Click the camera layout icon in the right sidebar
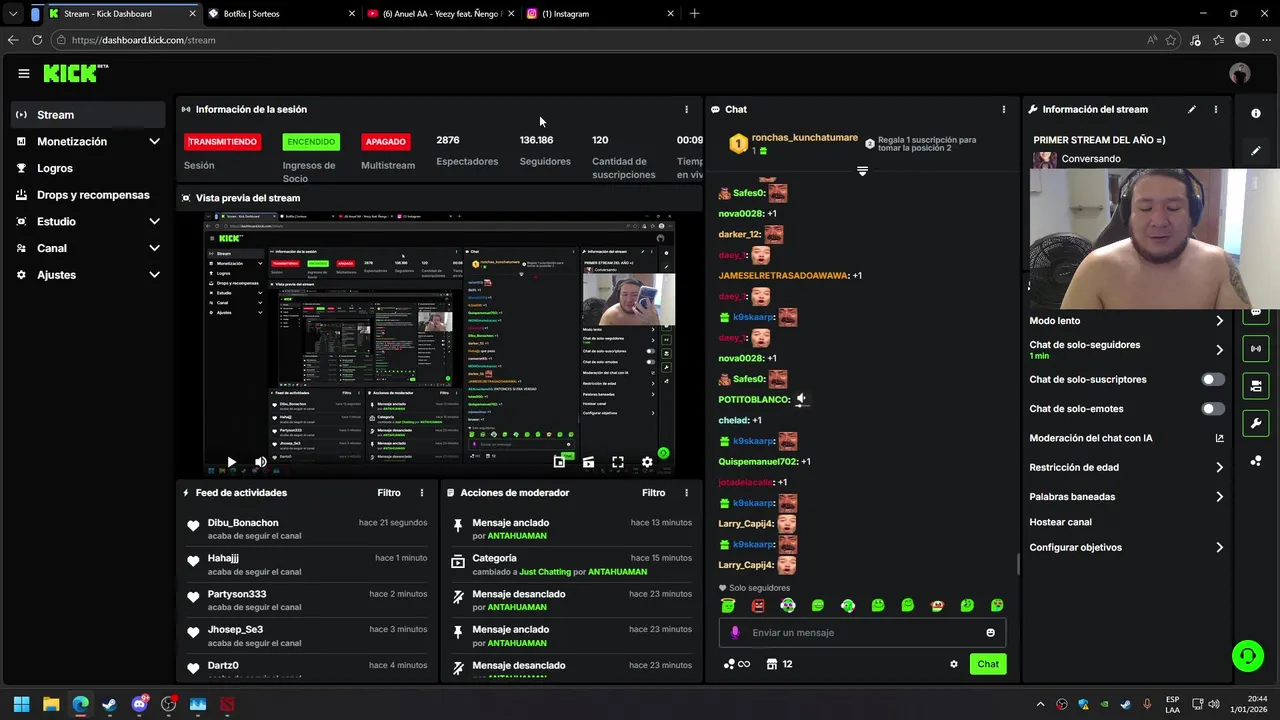 click(x=1256, y=386)
